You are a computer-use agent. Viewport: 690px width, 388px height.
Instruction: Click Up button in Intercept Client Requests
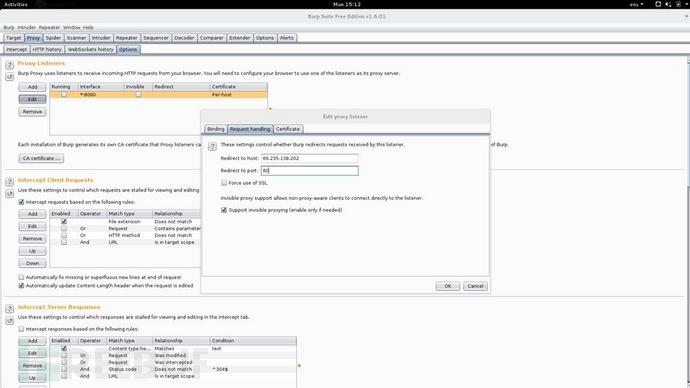[x=33, y=251]
